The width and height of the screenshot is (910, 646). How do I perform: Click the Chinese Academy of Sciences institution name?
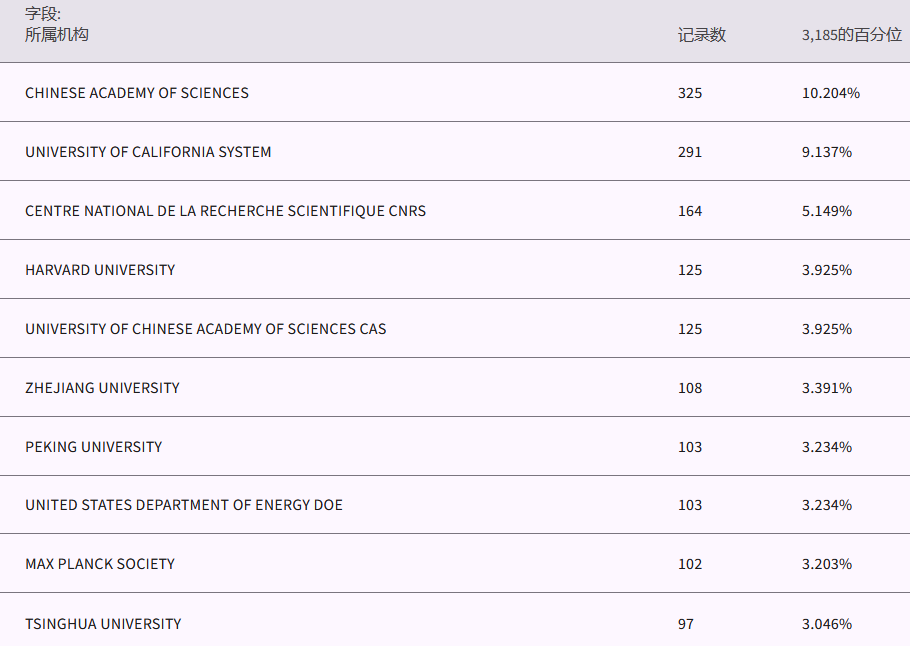(137, 93)
